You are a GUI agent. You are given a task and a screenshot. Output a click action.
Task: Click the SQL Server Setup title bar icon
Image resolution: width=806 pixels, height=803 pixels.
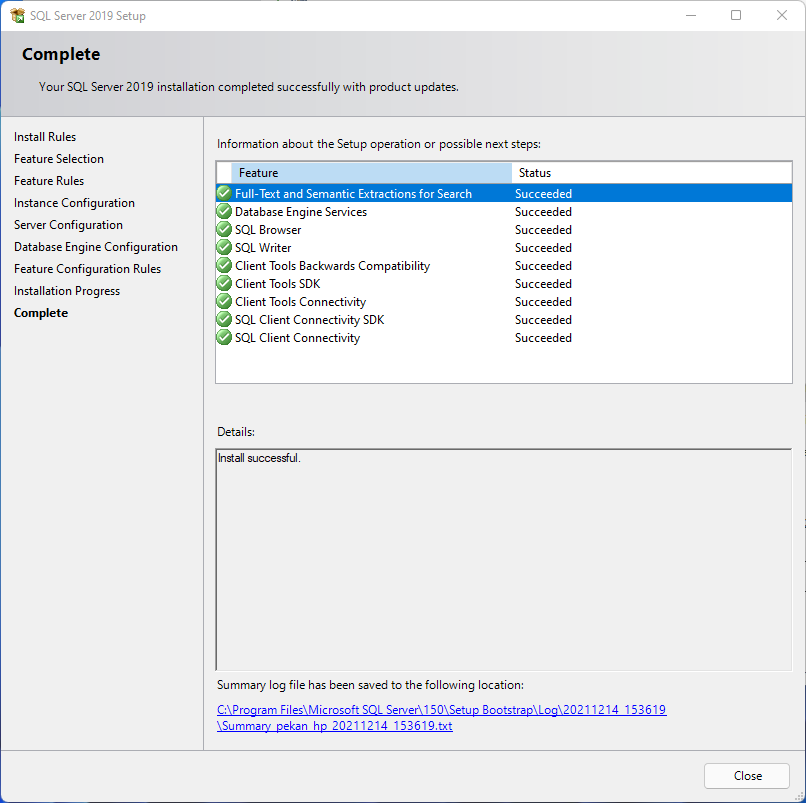(17, 15)
